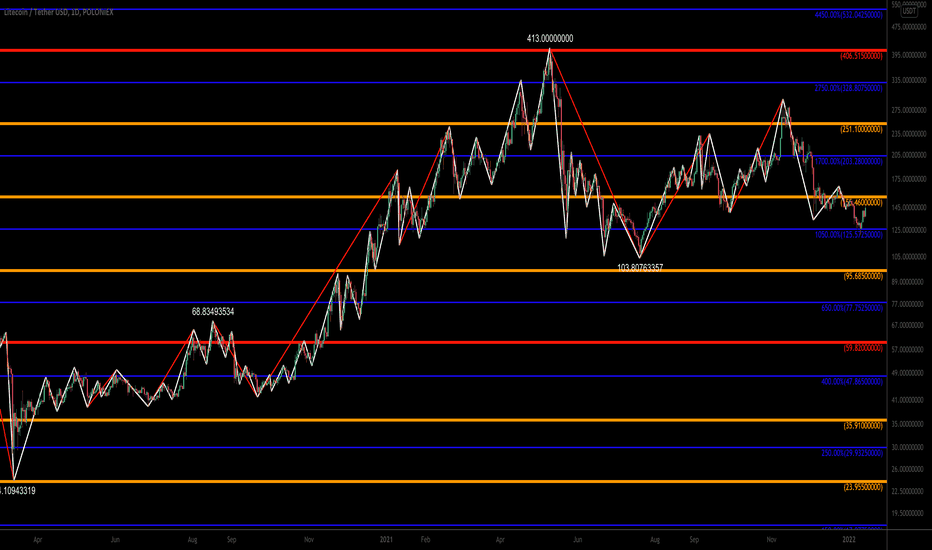Click 105.00000000 on the price axis
The image size is (932, 550).
[x=909, y=257]
